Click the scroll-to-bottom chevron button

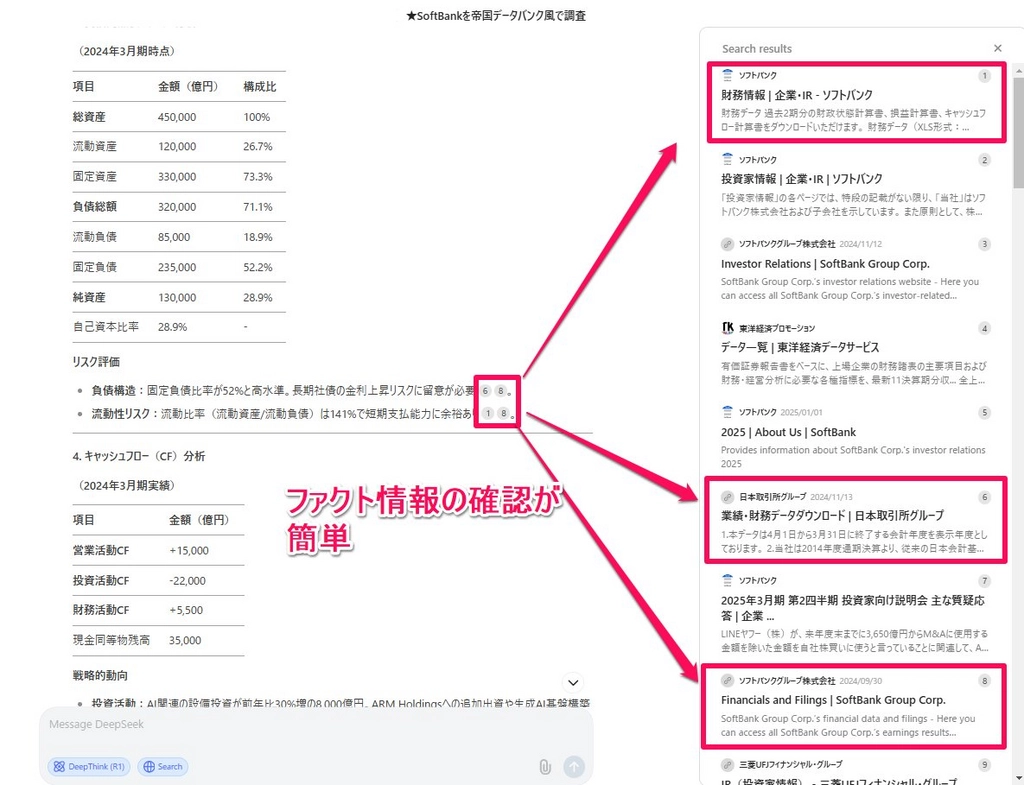click(x=573, y=682)
